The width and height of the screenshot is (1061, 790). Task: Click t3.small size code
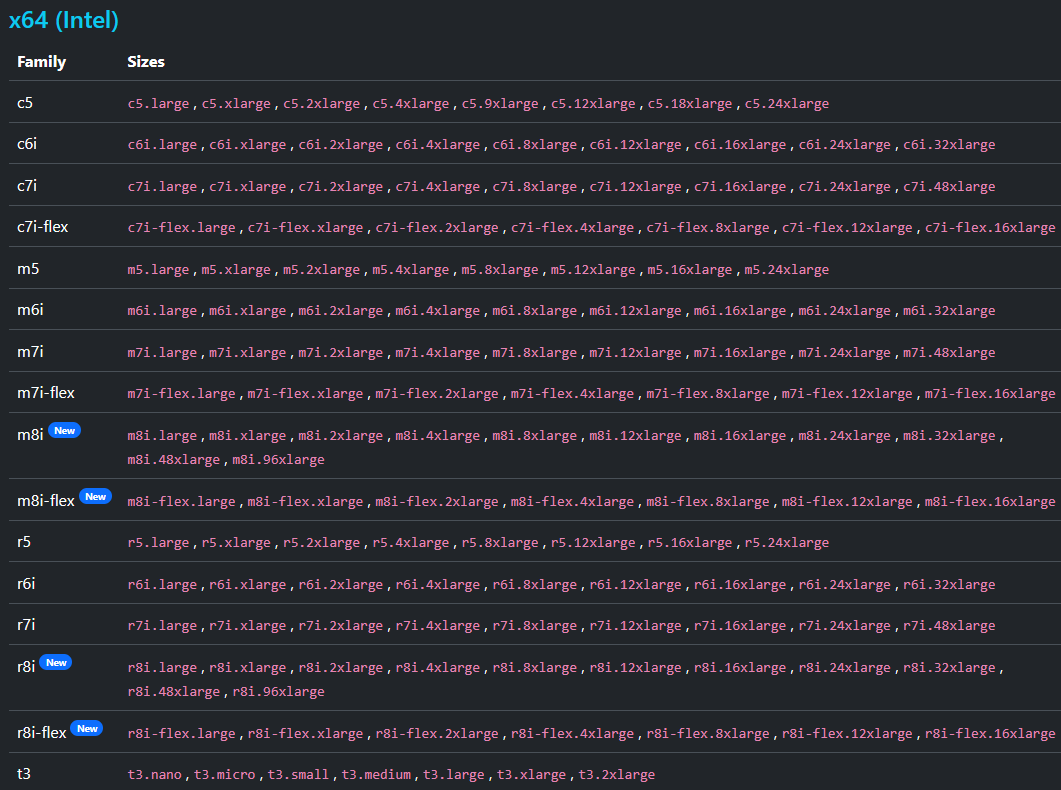298,775
